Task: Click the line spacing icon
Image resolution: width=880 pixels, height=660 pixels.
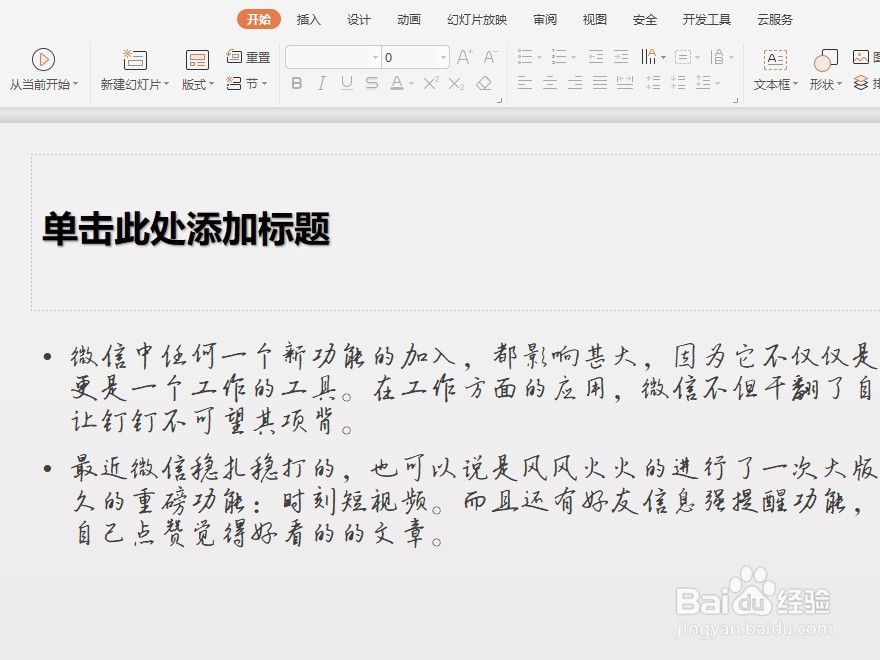Action: click(703, 83)
